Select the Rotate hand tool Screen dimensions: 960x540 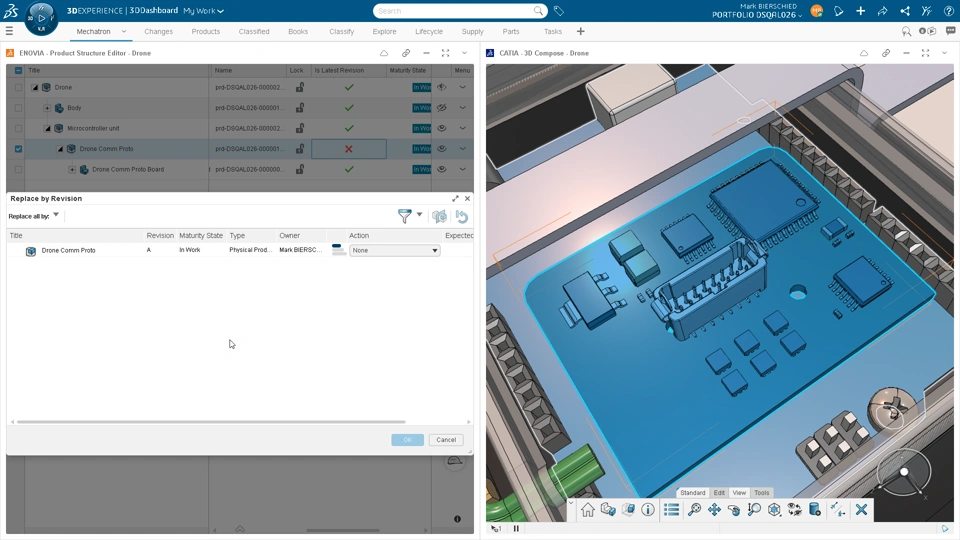click(x=734, y=509)
